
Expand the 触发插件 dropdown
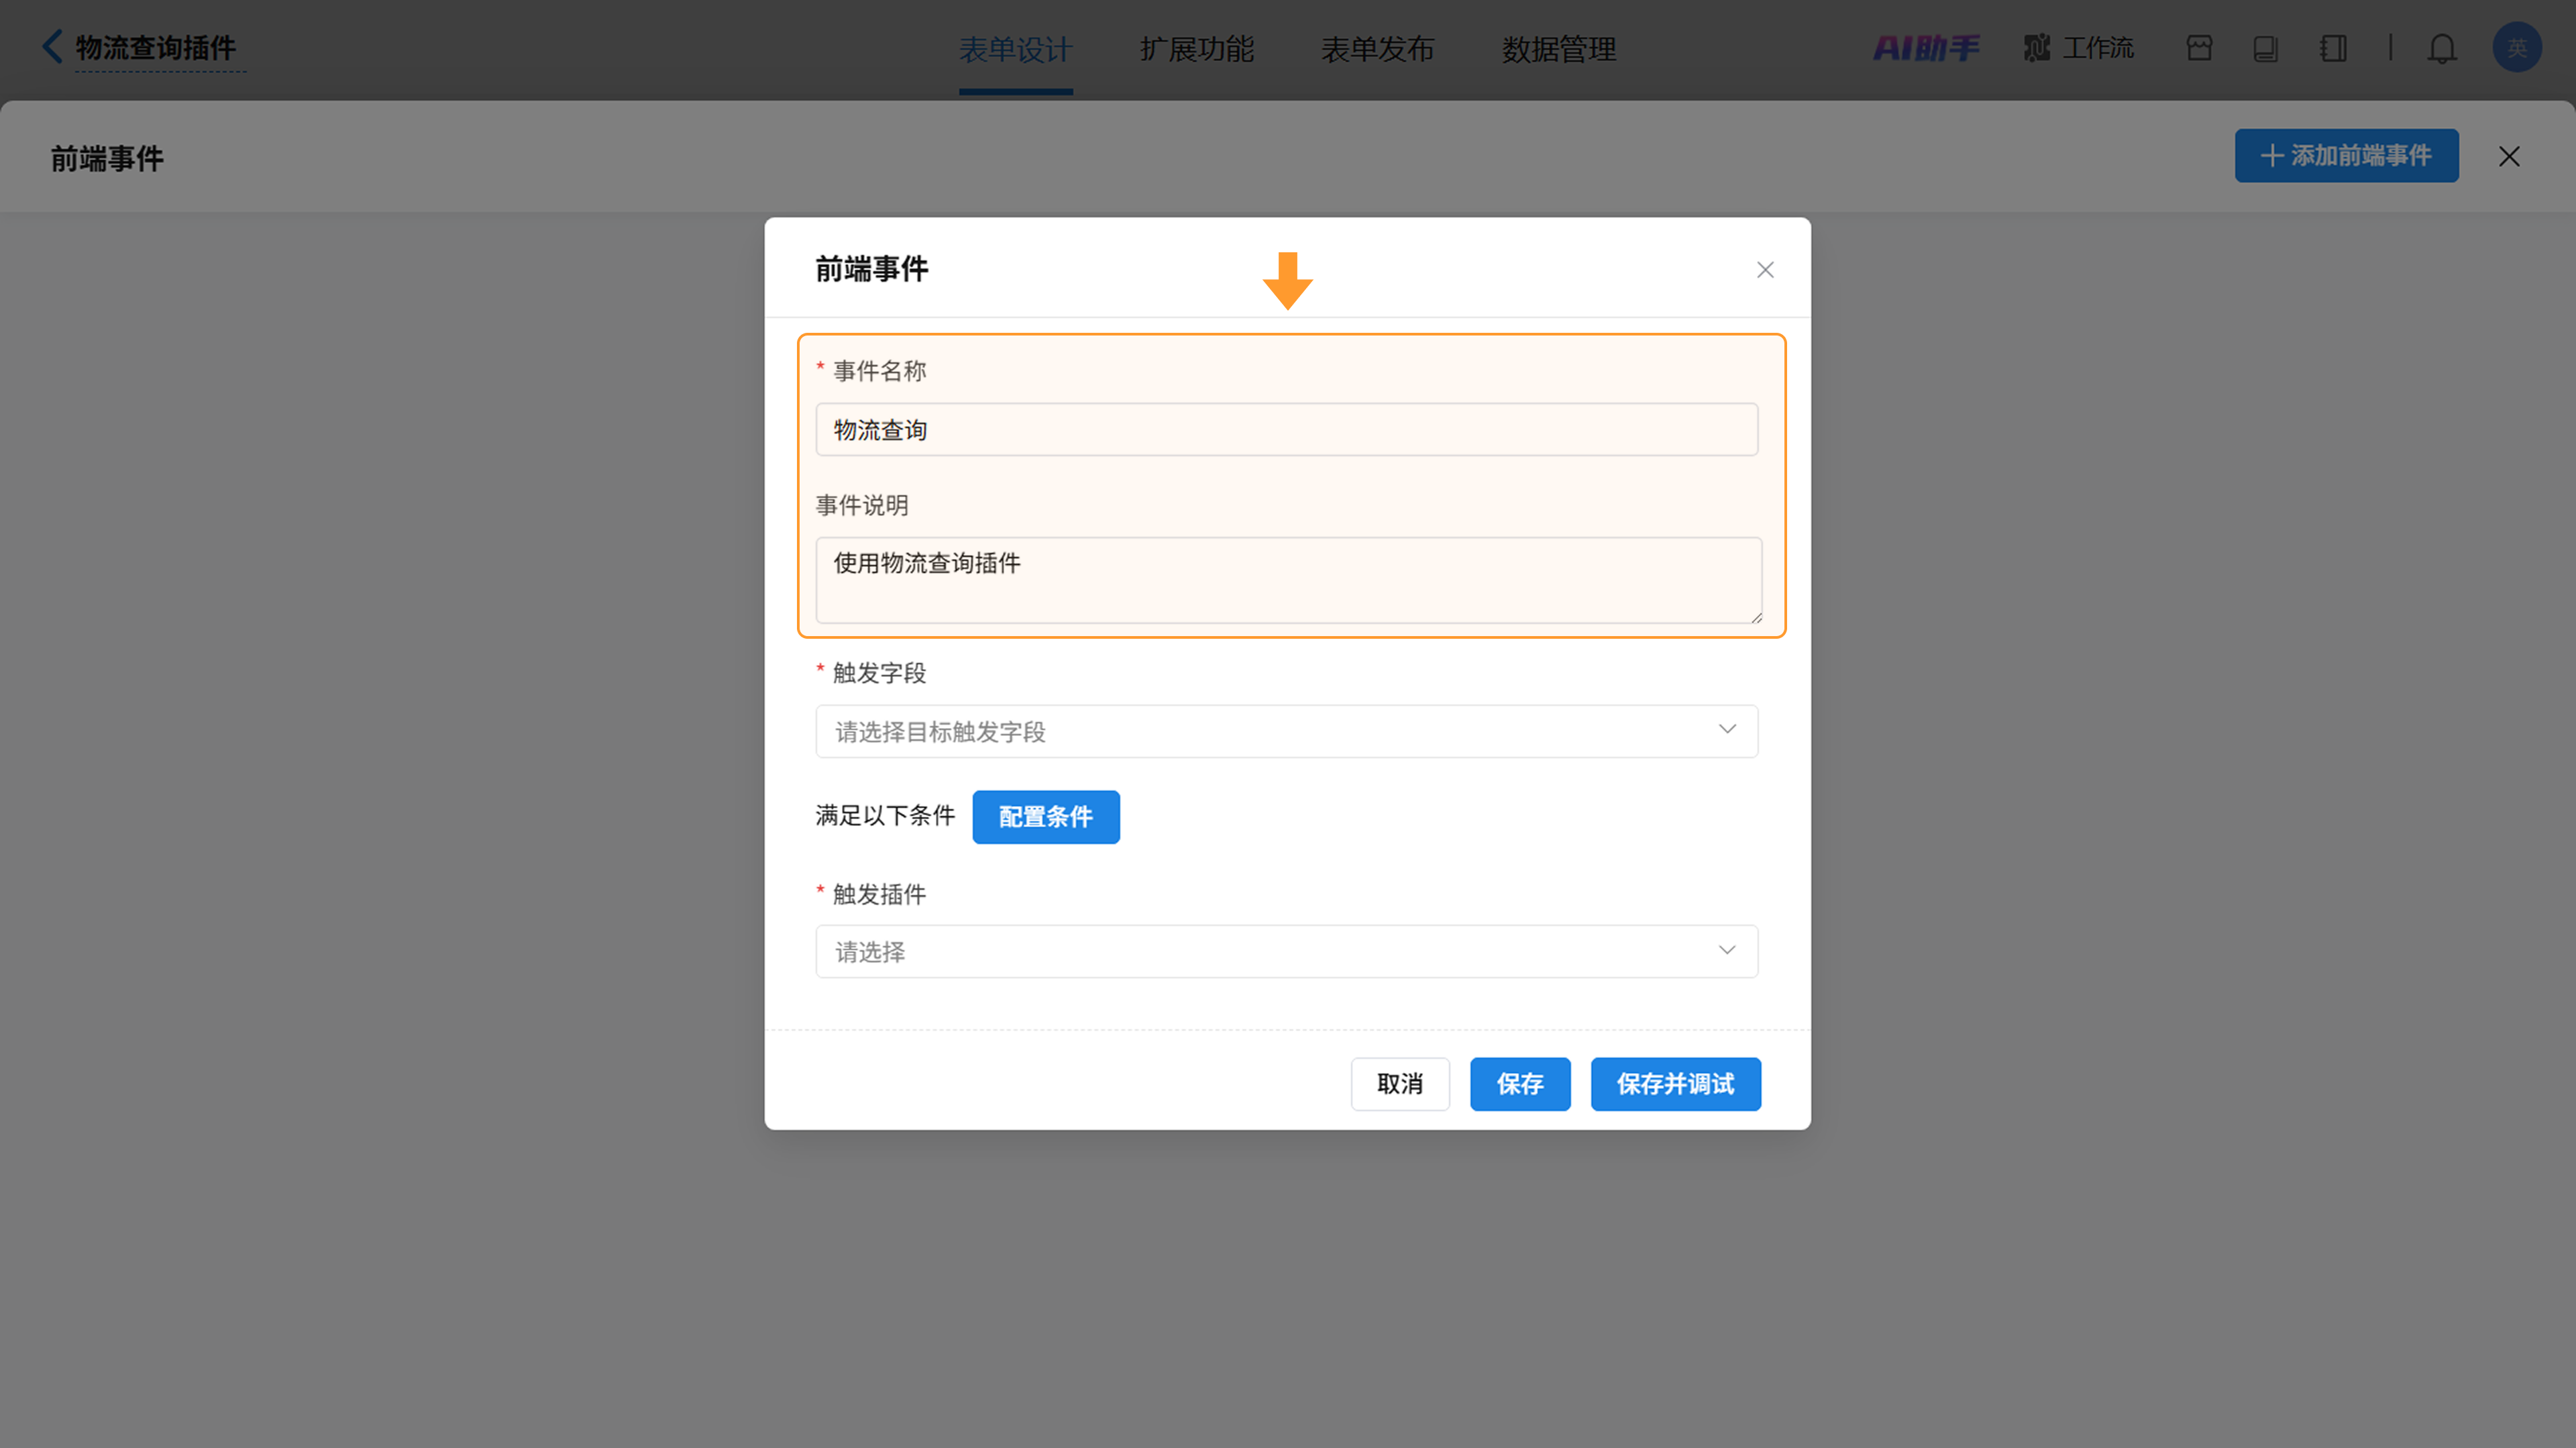point(1286,951)
